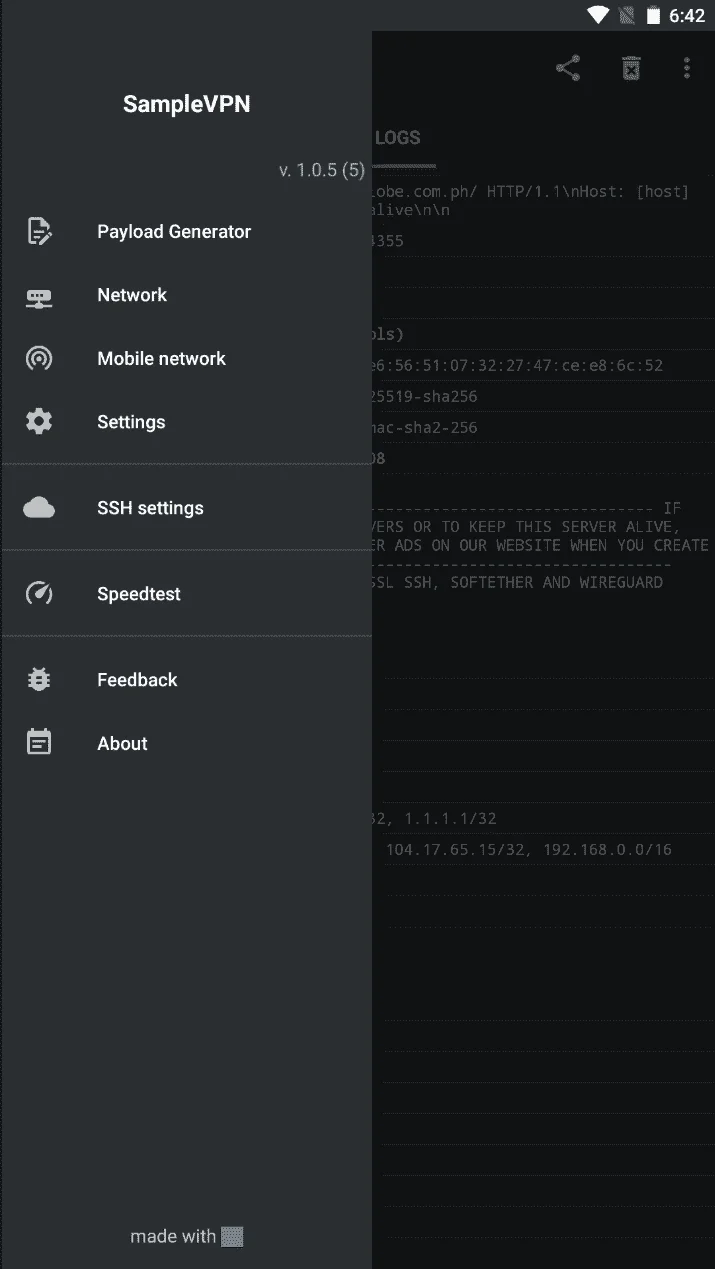Share the logs with share icon

568,68
